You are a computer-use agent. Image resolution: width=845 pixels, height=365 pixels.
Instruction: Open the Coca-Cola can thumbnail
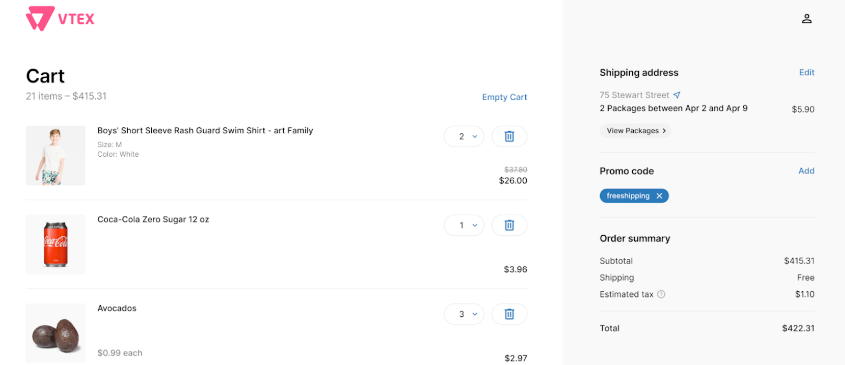56,244
